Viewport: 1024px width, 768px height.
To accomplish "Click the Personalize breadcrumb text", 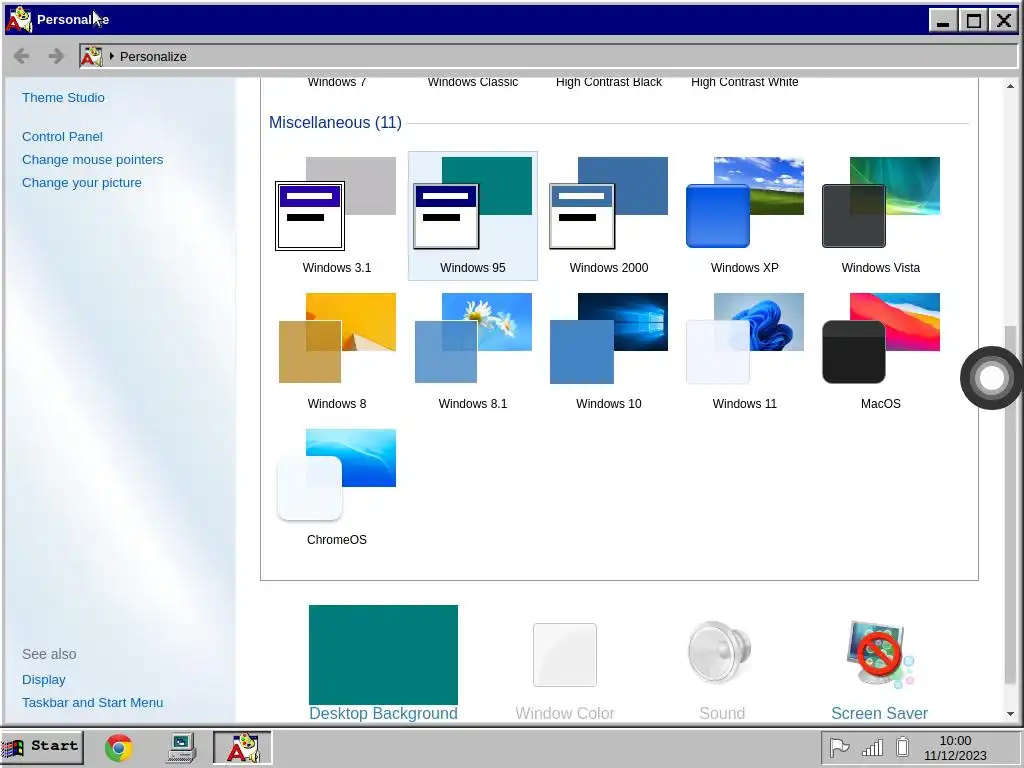I will pyautogui.click(x=153, y=57).
